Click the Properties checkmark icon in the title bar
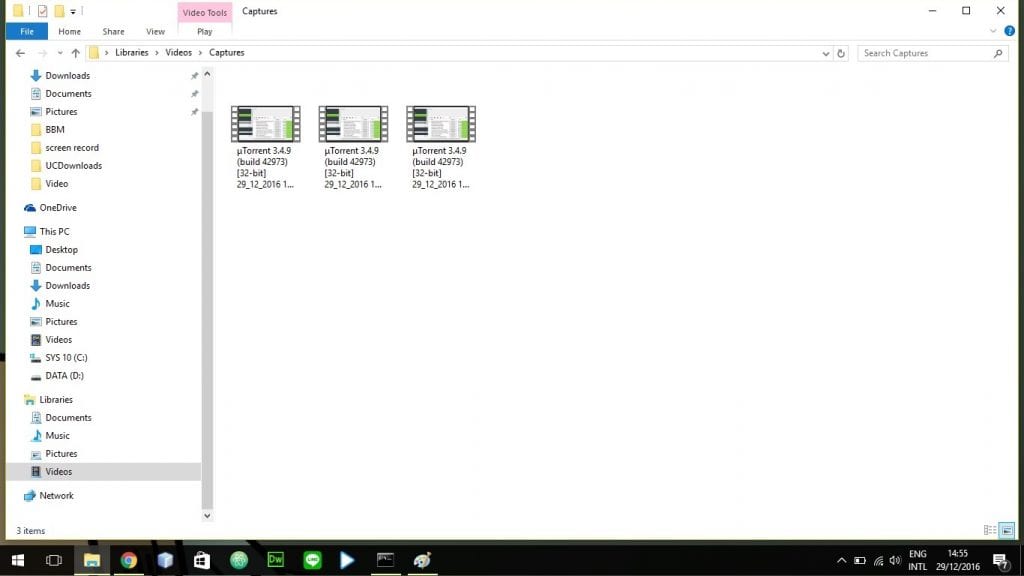Viewport: 1024px width, 576px height. [42, 11]
